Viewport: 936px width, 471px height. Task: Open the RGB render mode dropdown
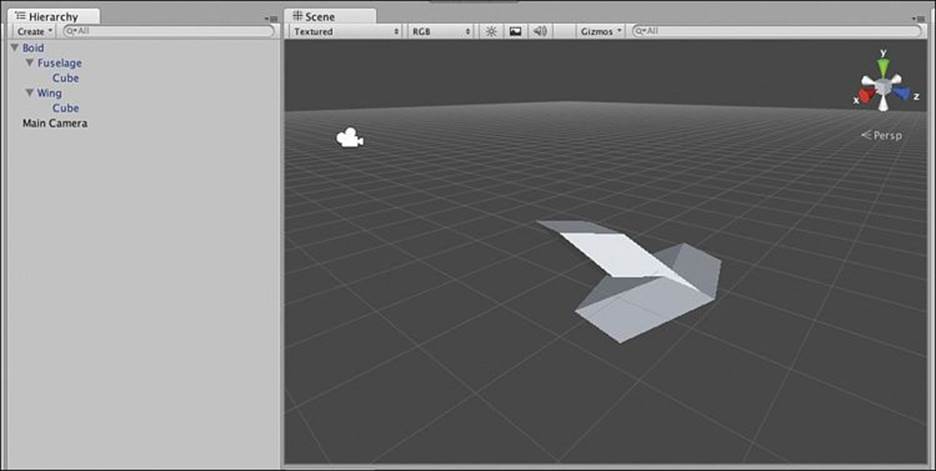pos(441,31)
